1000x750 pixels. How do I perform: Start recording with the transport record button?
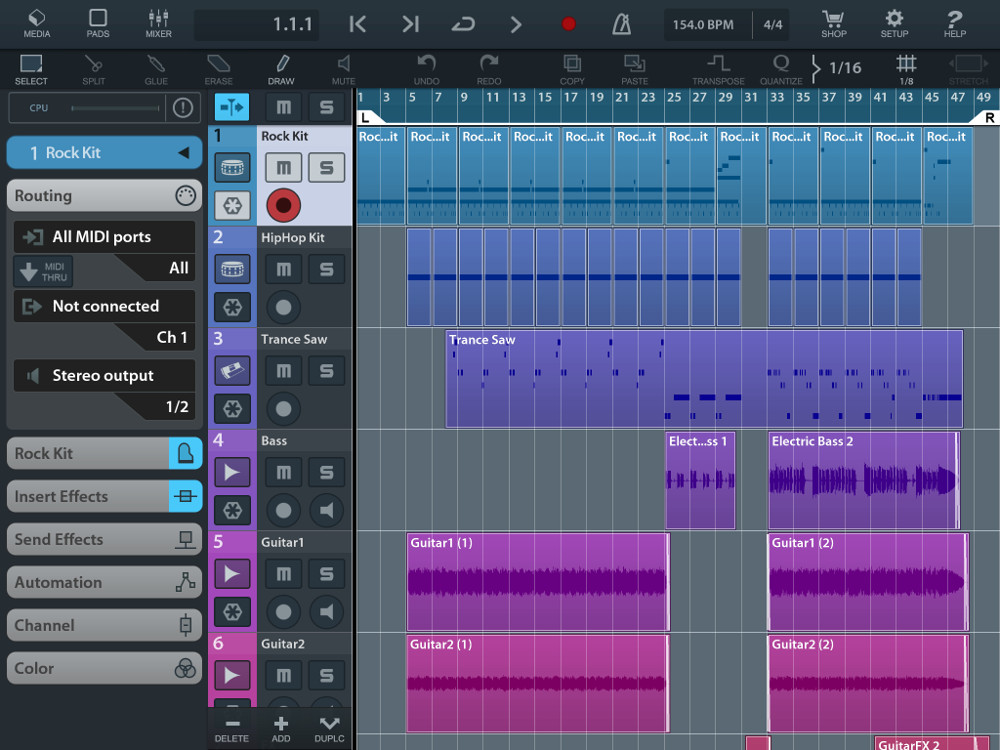tap(568, 24)
